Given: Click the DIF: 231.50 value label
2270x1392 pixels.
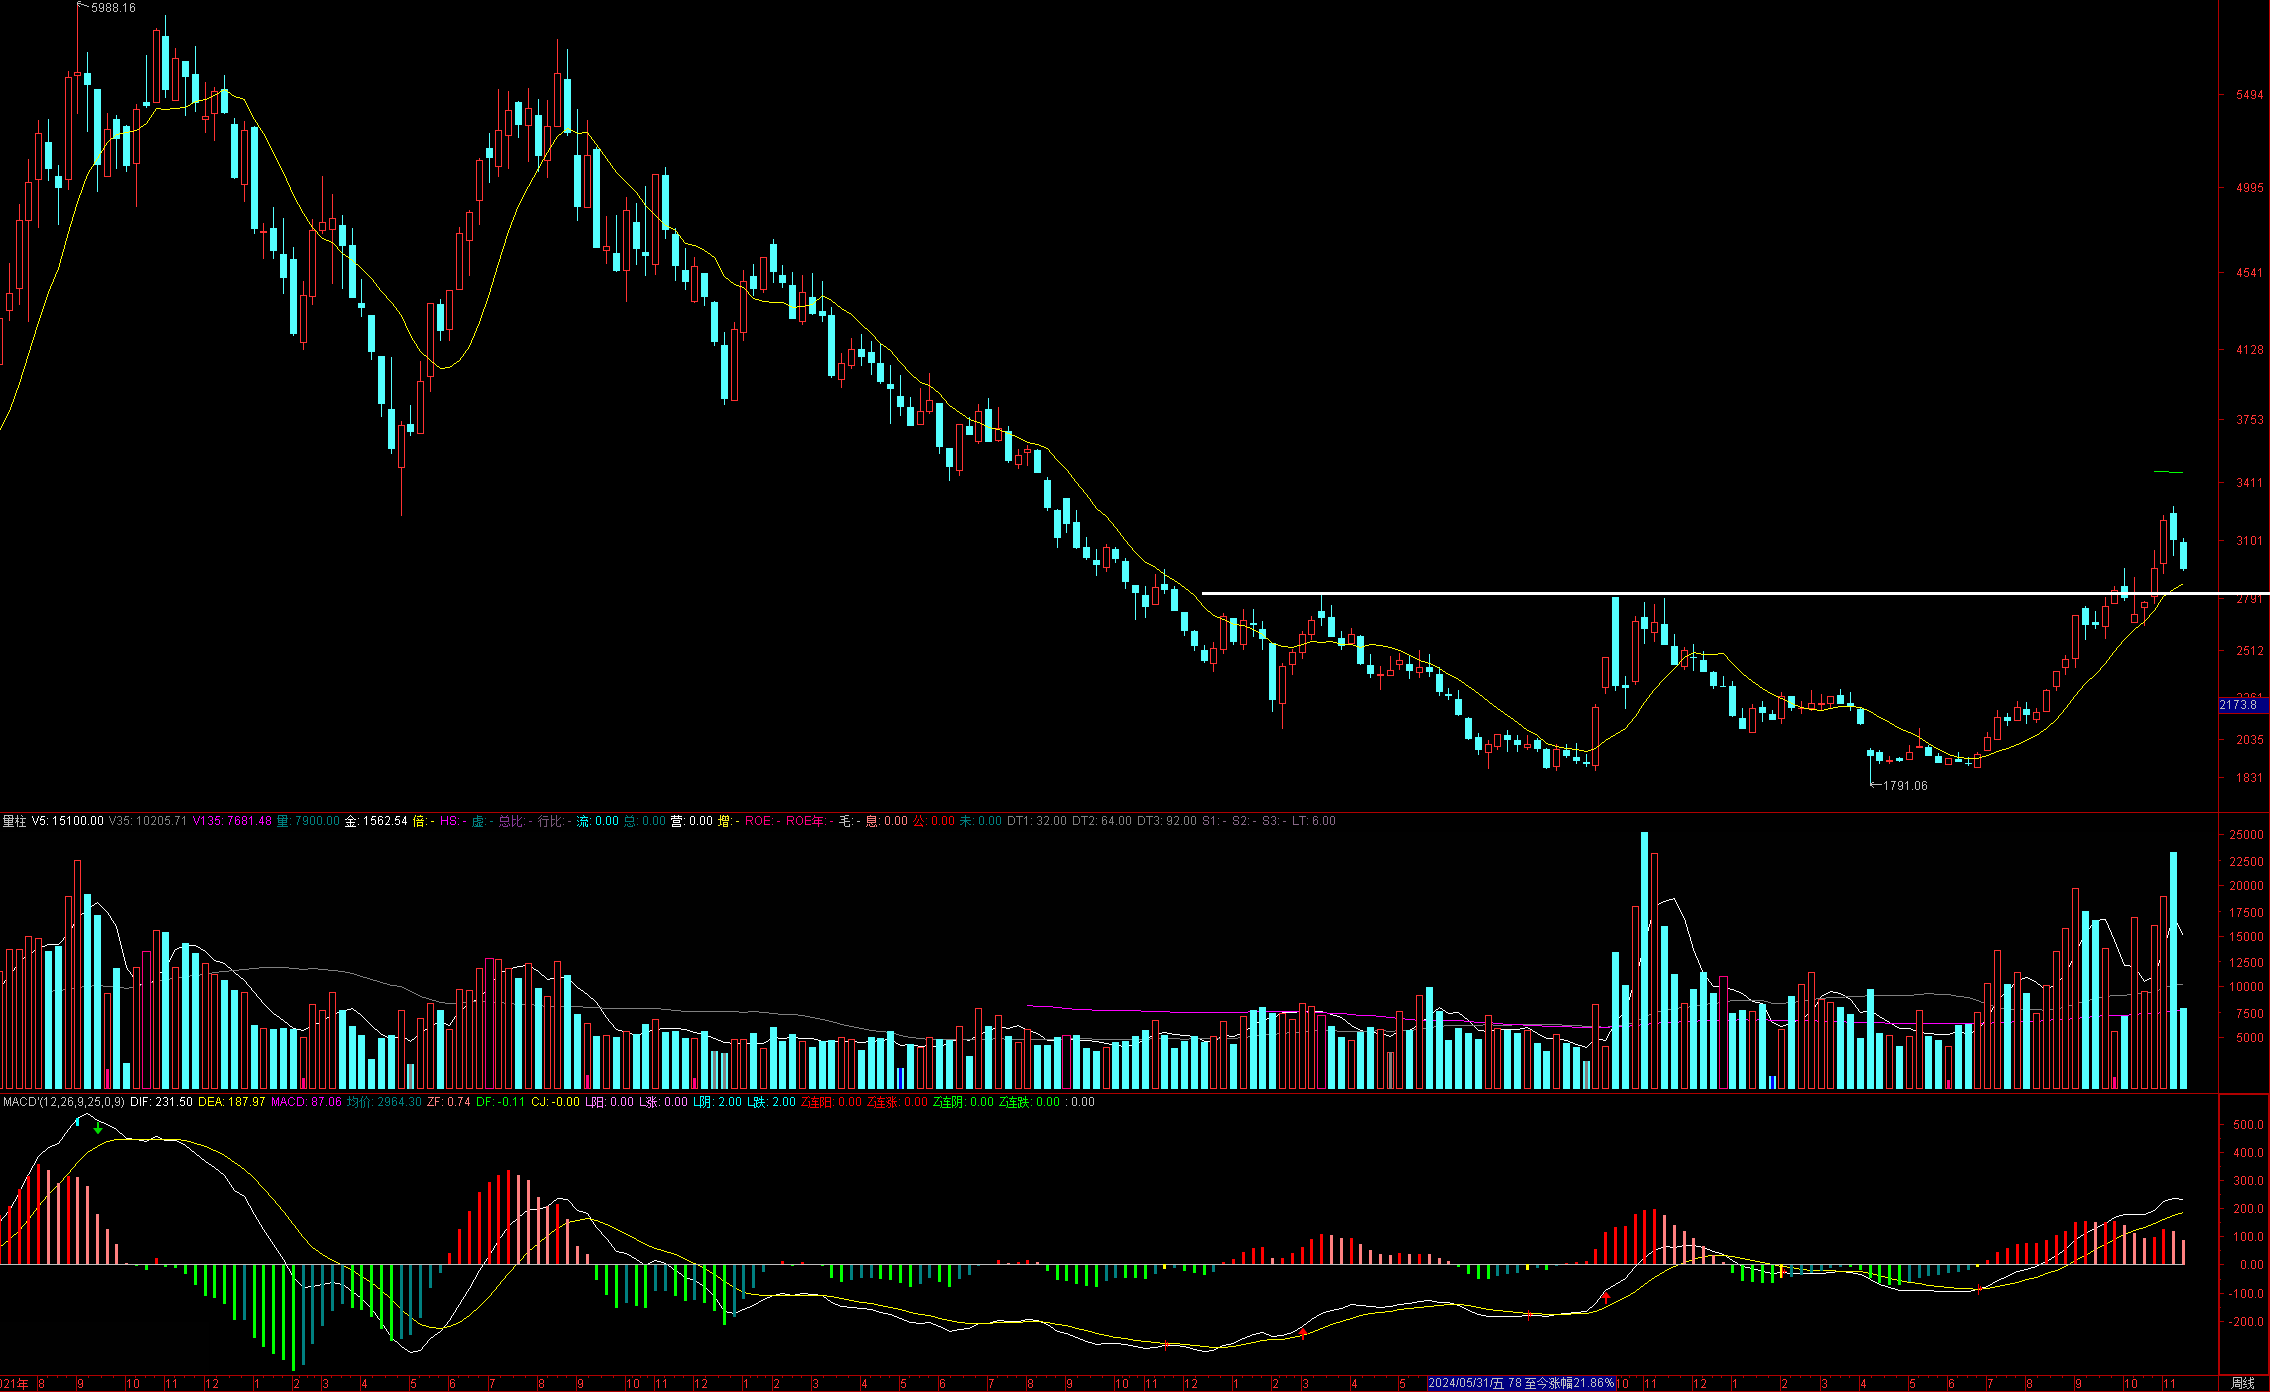Looking at the screenshot, I should [161, 1102].
